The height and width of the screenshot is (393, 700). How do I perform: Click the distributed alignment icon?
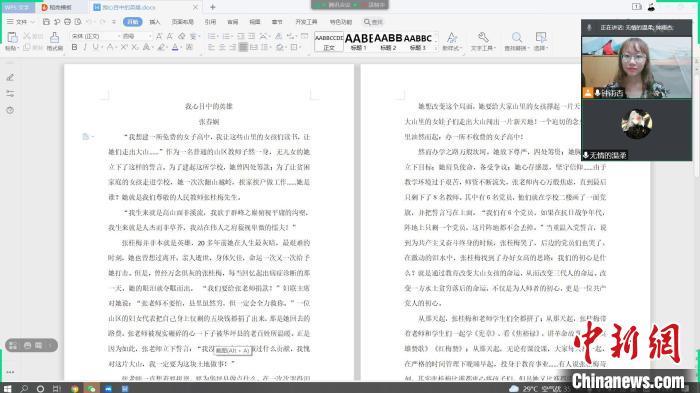(x=254, y=47)
